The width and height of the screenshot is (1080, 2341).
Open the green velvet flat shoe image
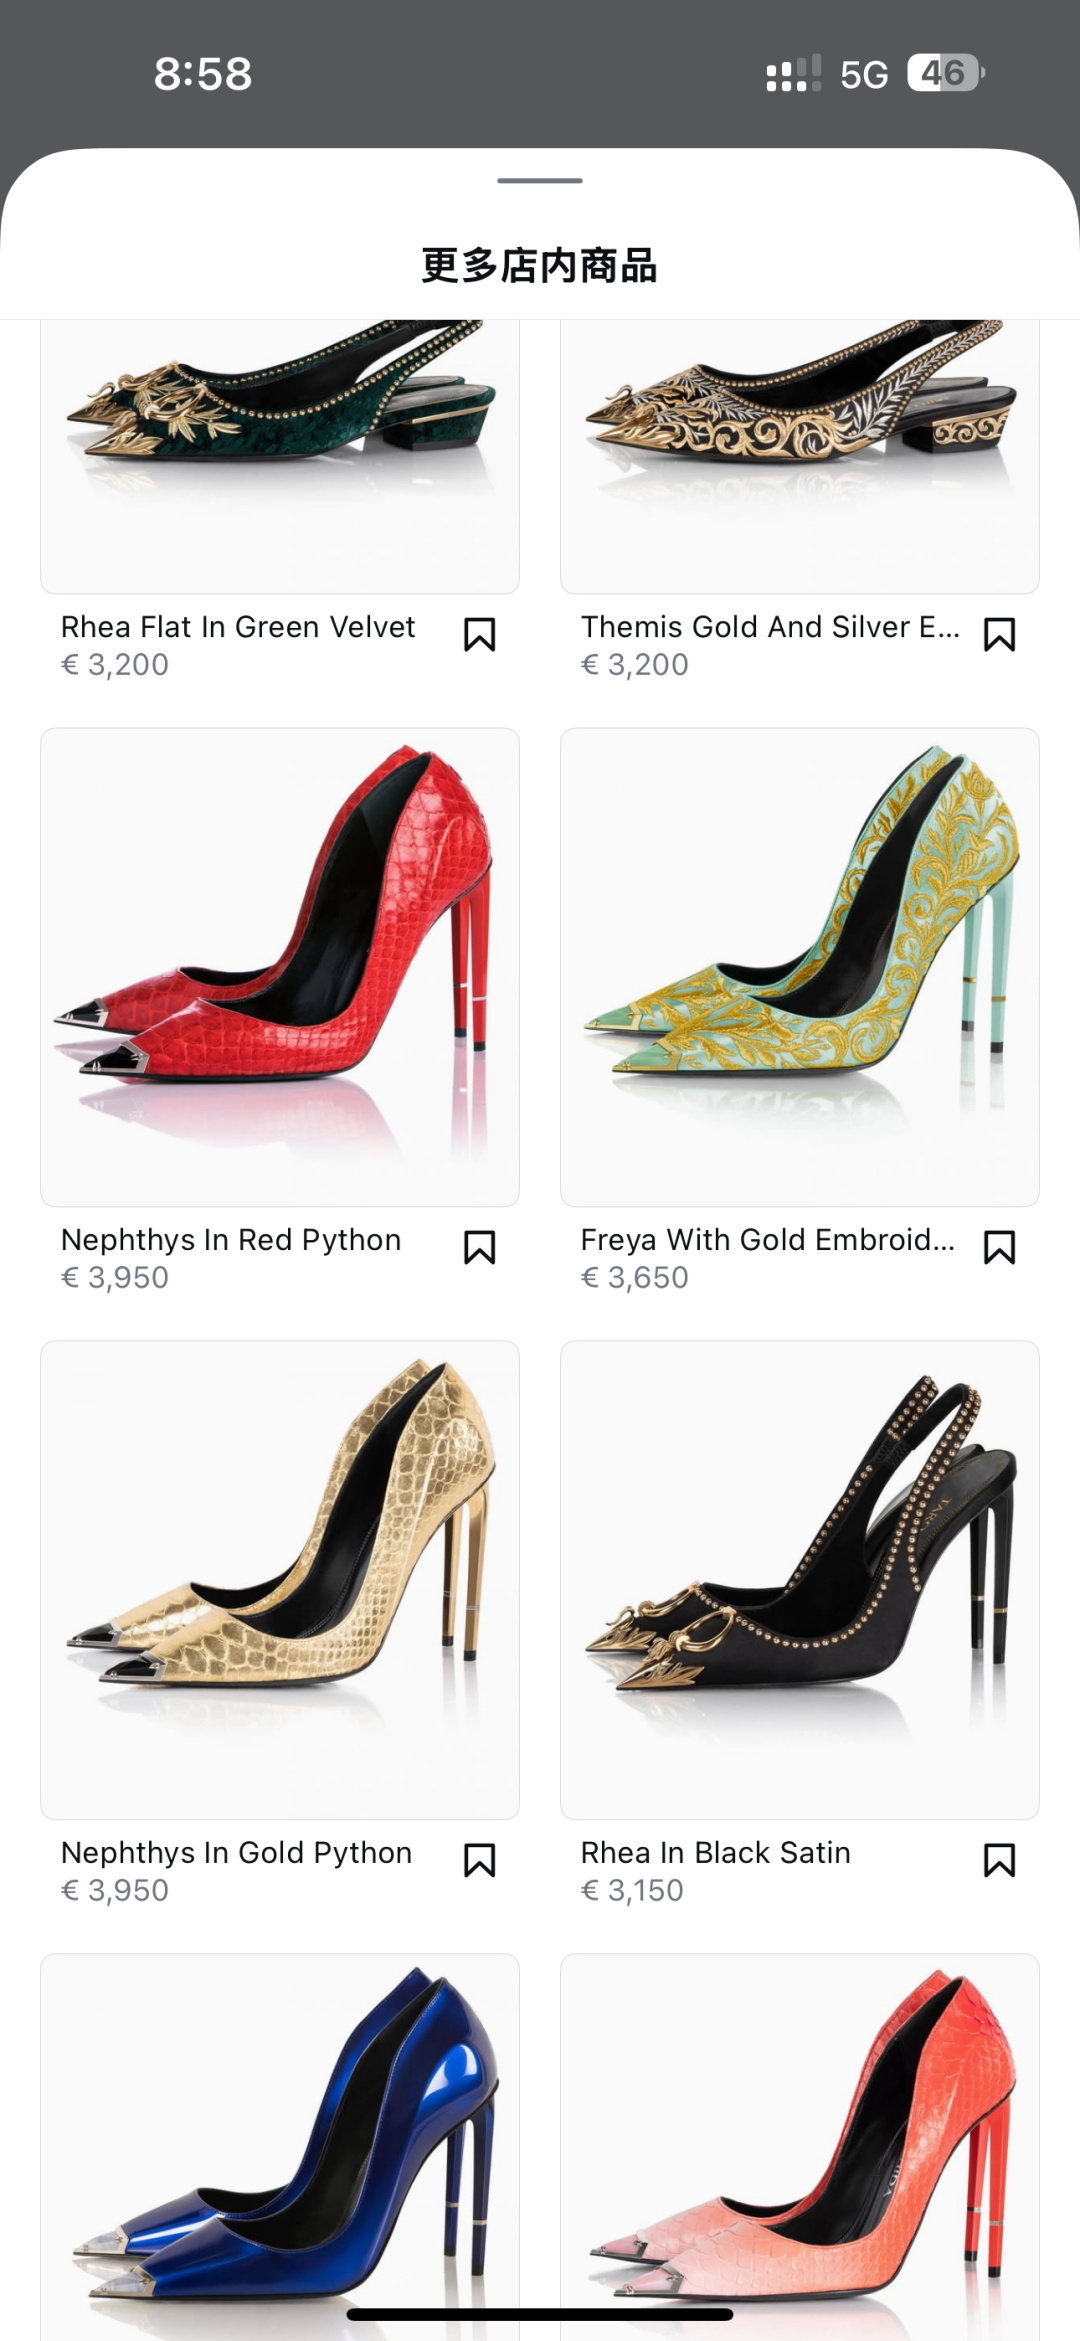pos(280,457)
